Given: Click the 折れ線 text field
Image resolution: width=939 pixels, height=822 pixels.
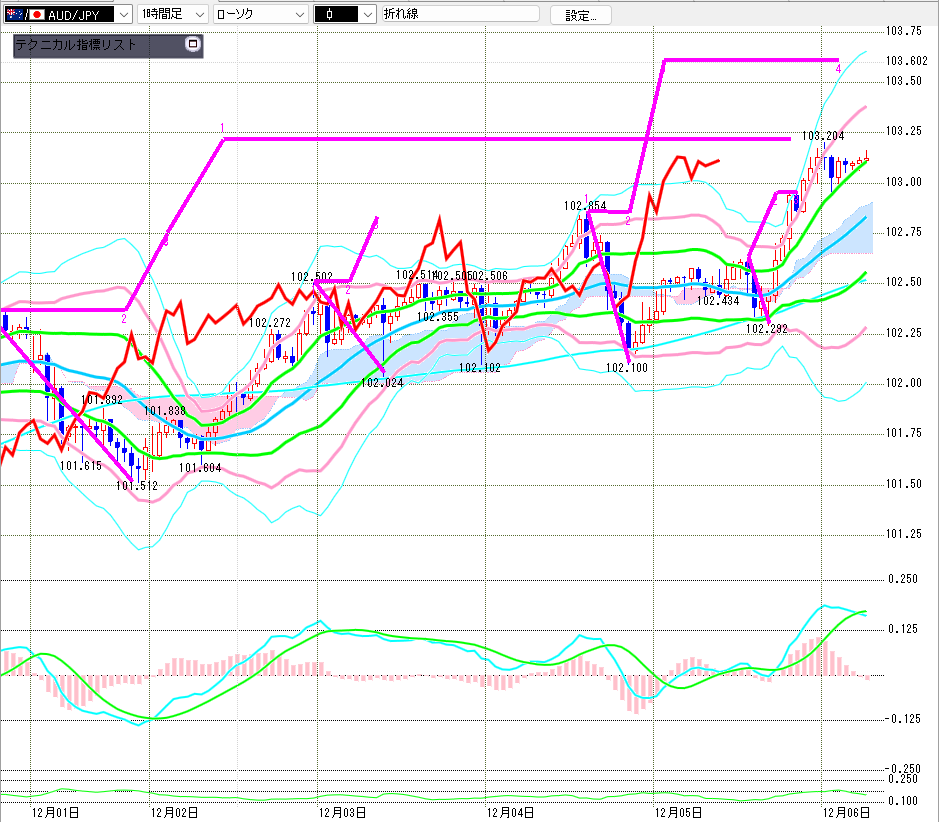Looking at the screenshot, I should coord(460,15).
